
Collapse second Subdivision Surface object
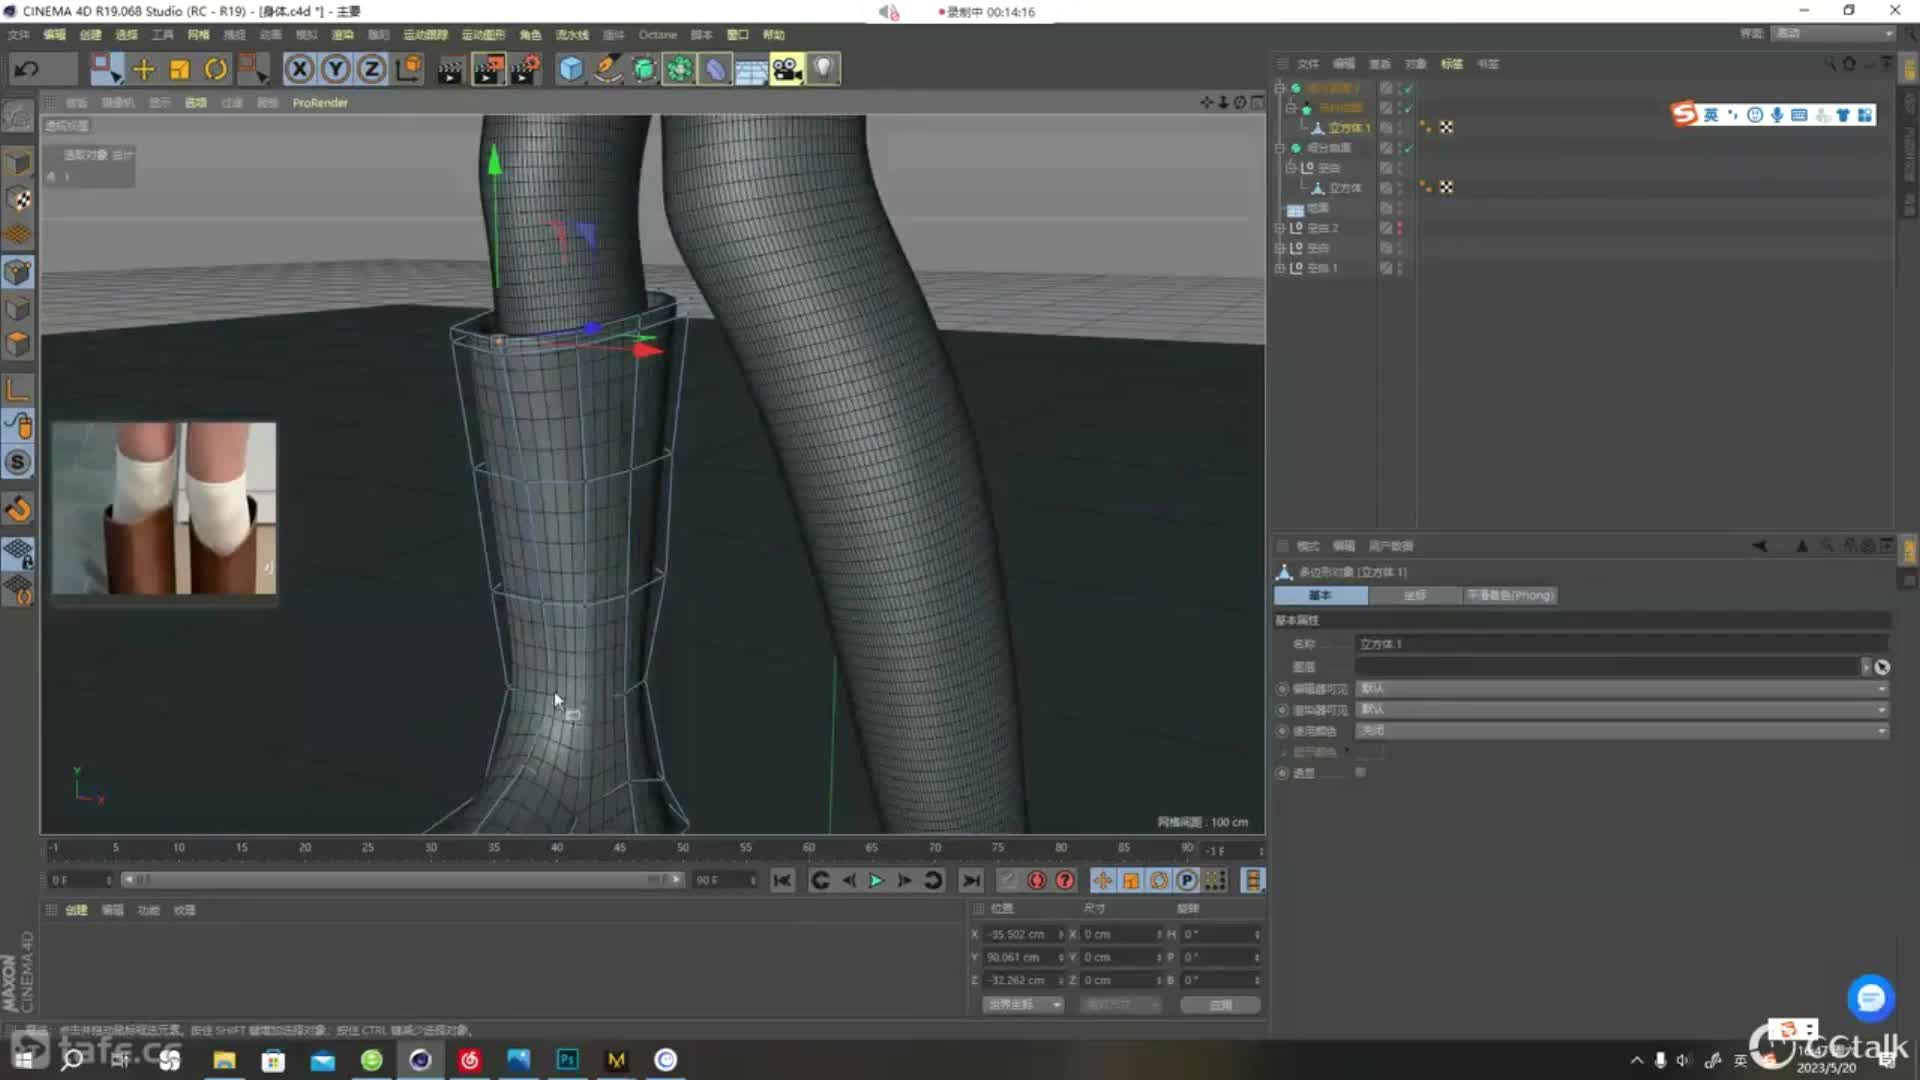pyautogui.click(x=1279, y=148)
